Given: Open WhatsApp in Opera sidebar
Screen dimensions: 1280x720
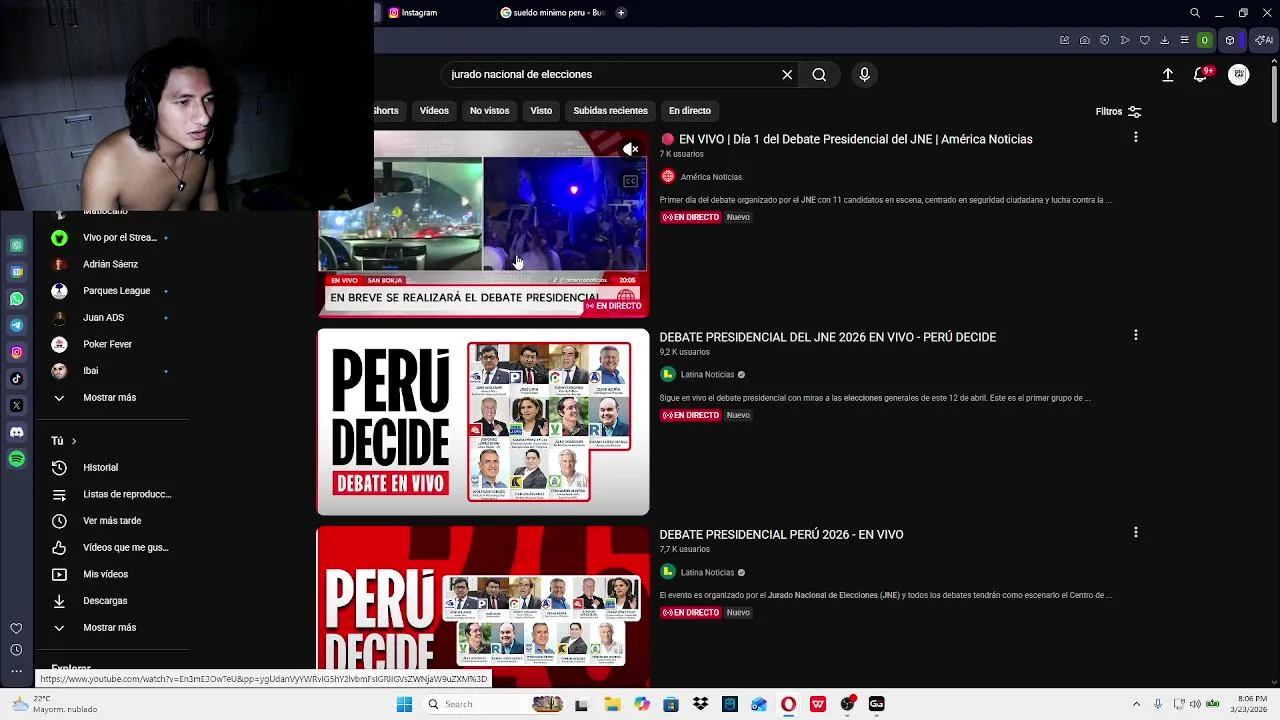Looking at the screenshot, I should (x=17, y=298).
